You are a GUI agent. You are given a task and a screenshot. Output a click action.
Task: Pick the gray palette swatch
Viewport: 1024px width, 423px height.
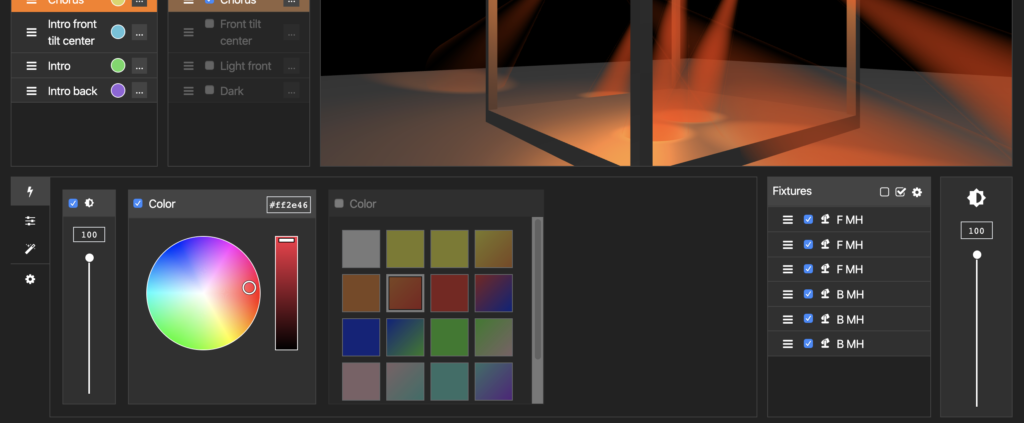point(361,249)
